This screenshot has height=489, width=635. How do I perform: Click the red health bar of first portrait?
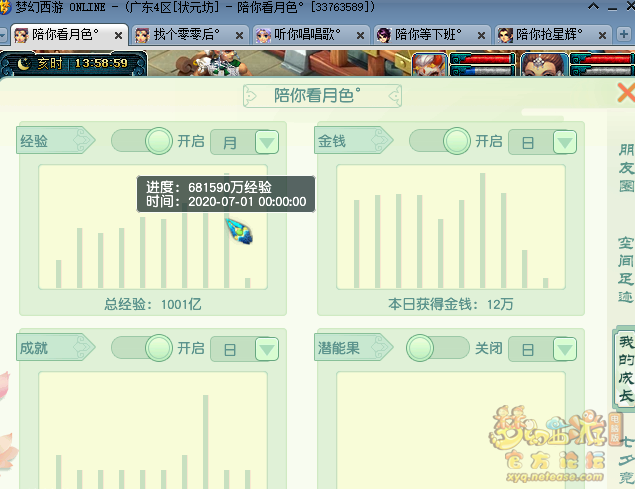tap(486, 59)
